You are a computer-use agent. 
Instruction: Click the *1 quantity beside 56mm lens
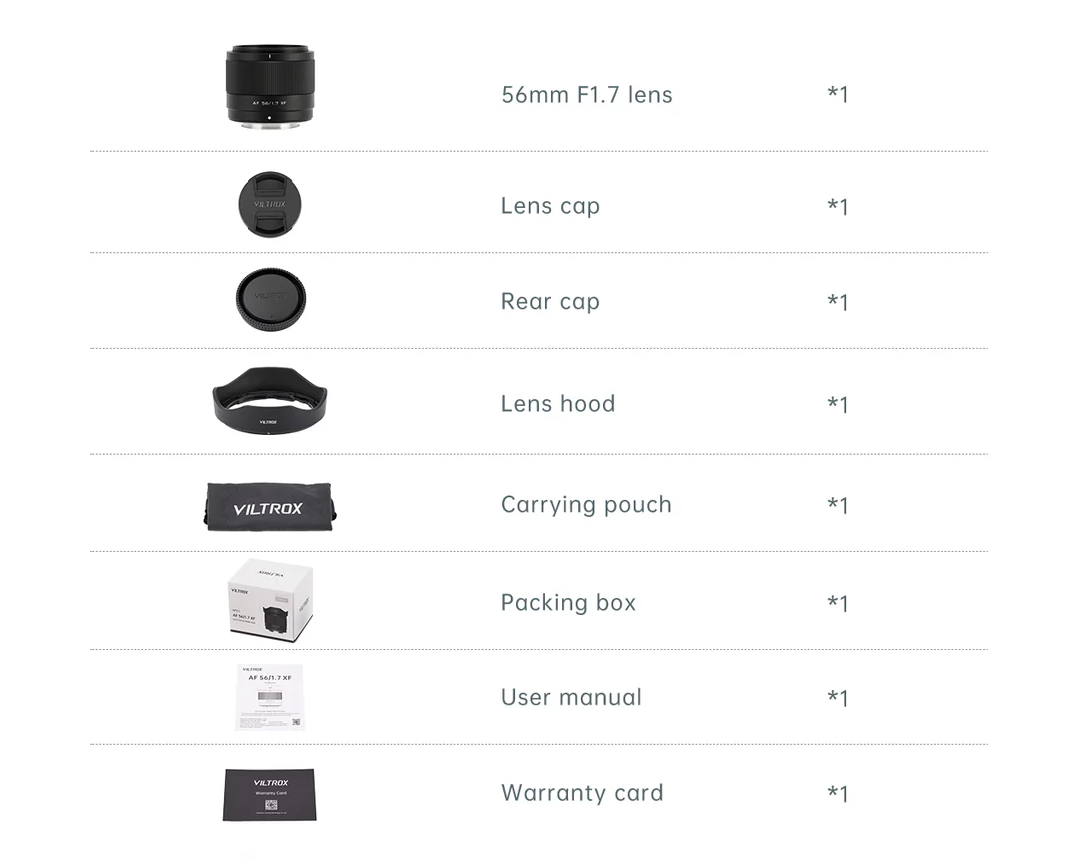point(837,94)
